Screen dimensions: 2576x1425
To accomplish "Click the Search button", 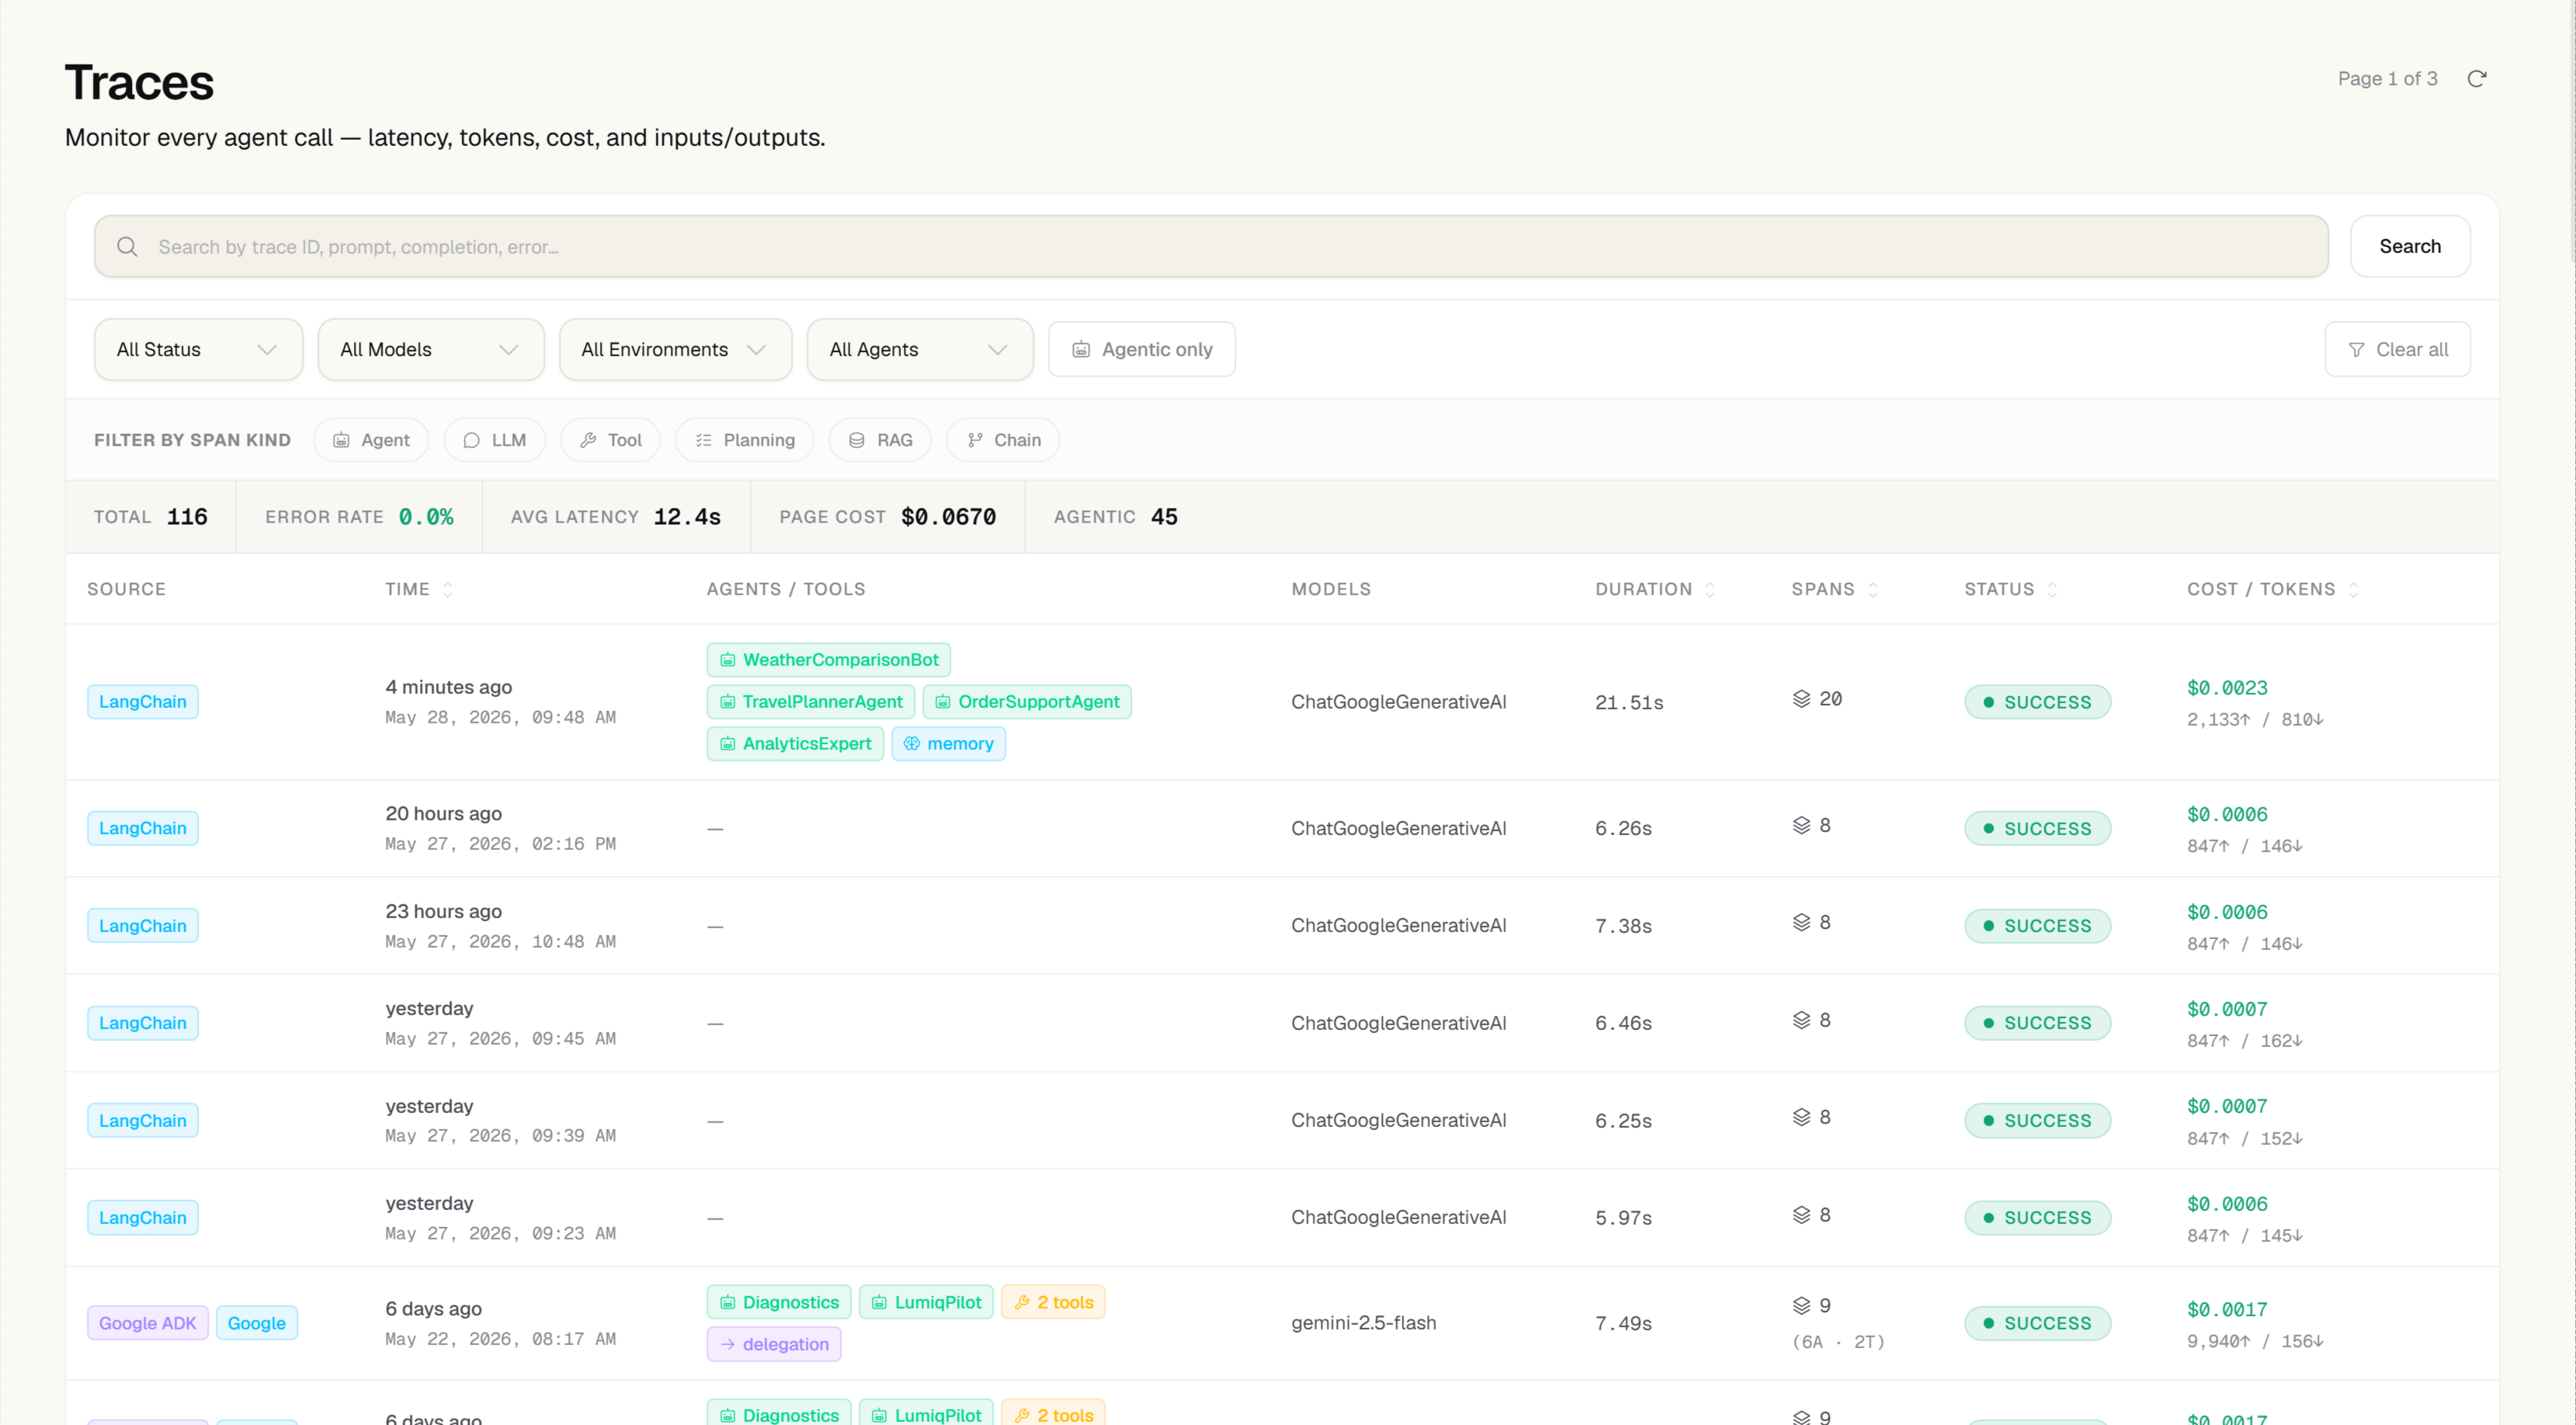I will coord(2409,246).
